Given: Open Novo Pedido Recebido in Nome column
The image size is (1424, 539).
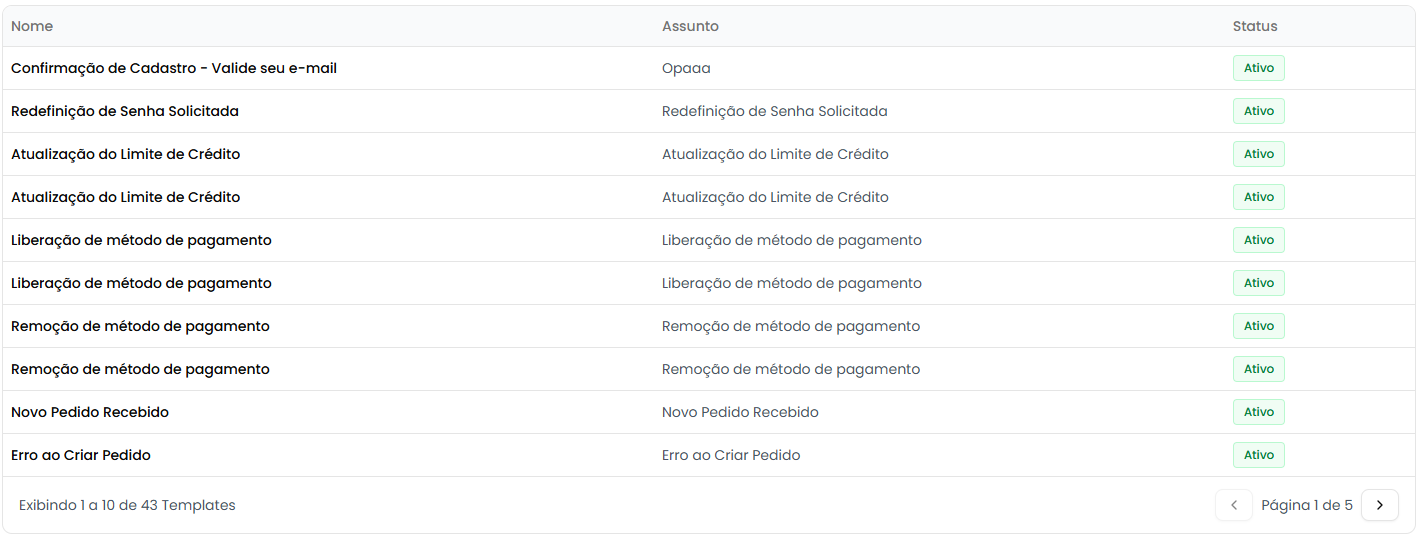Looking at the screenshot, I should pos(90,412).
